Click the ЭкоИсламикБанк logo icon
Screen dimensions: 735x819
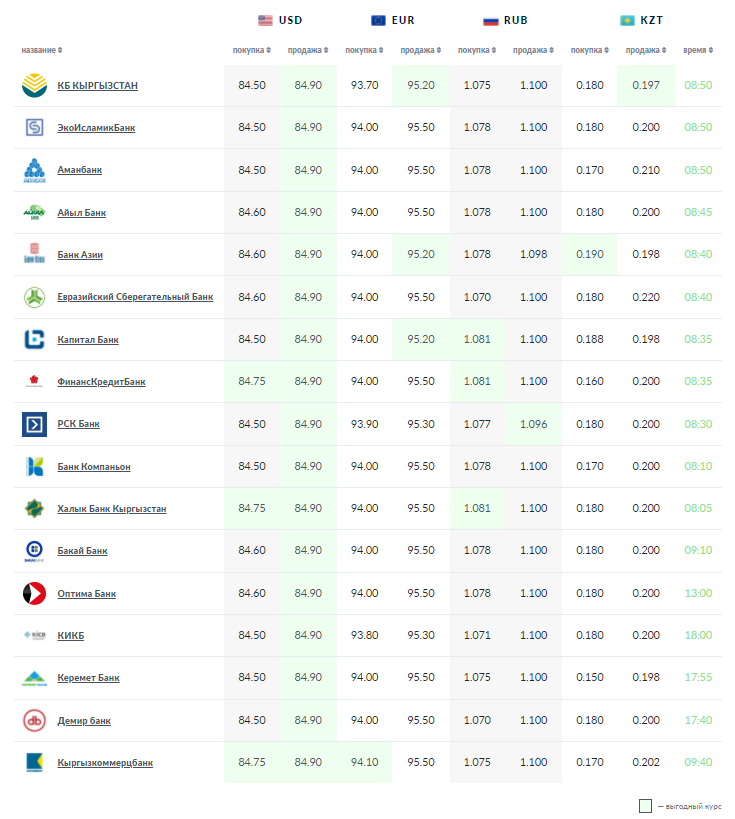[x=34, y=128]
